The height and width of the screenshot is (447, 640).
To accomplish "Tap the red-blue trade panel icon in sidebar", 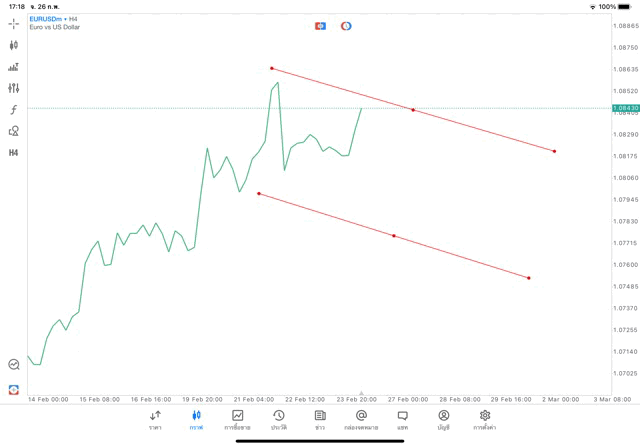I will 14,389.
